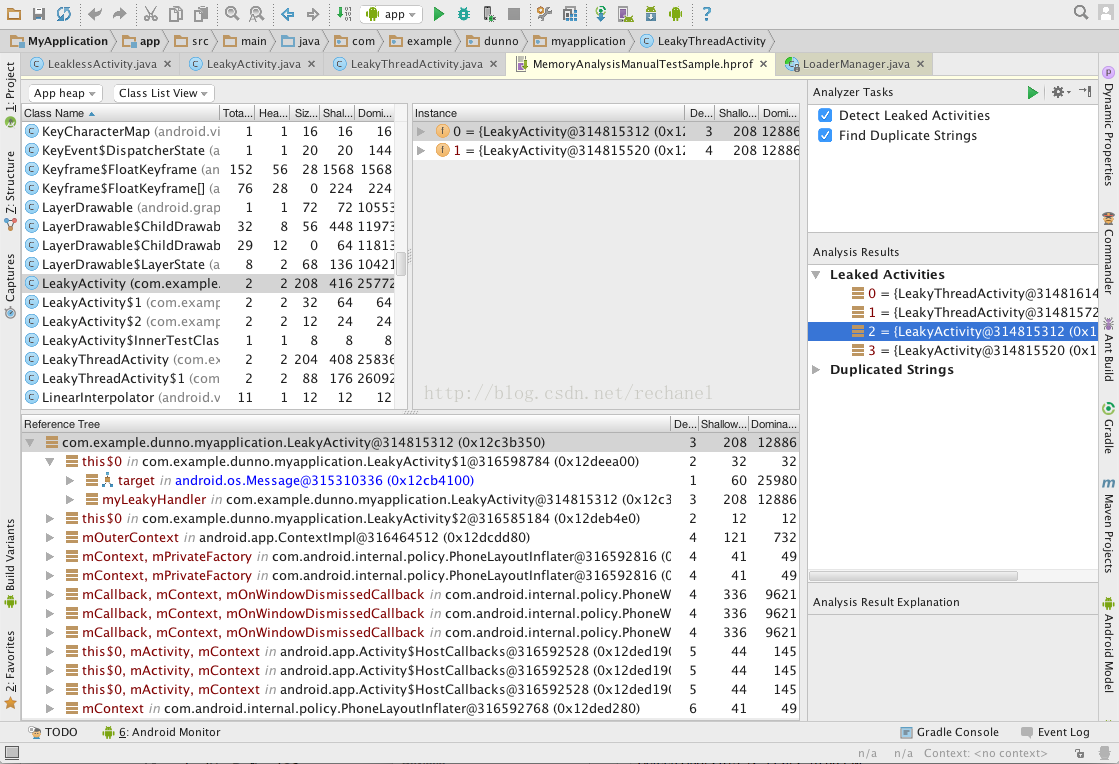Click the Analysis Results horizontal scrollbar
1119x764 pixels.
[x=913, y=576]
